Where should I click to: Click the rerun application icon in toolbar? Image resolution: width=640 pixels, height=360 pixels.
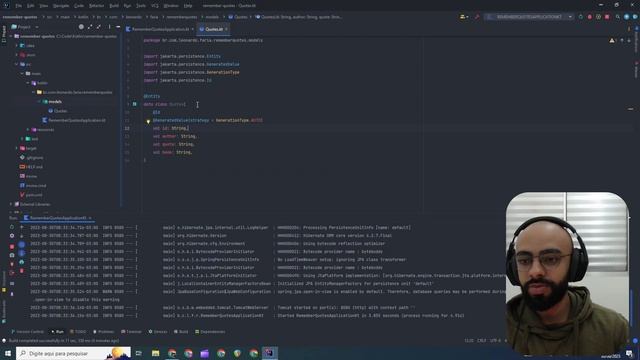coord(581,17)
